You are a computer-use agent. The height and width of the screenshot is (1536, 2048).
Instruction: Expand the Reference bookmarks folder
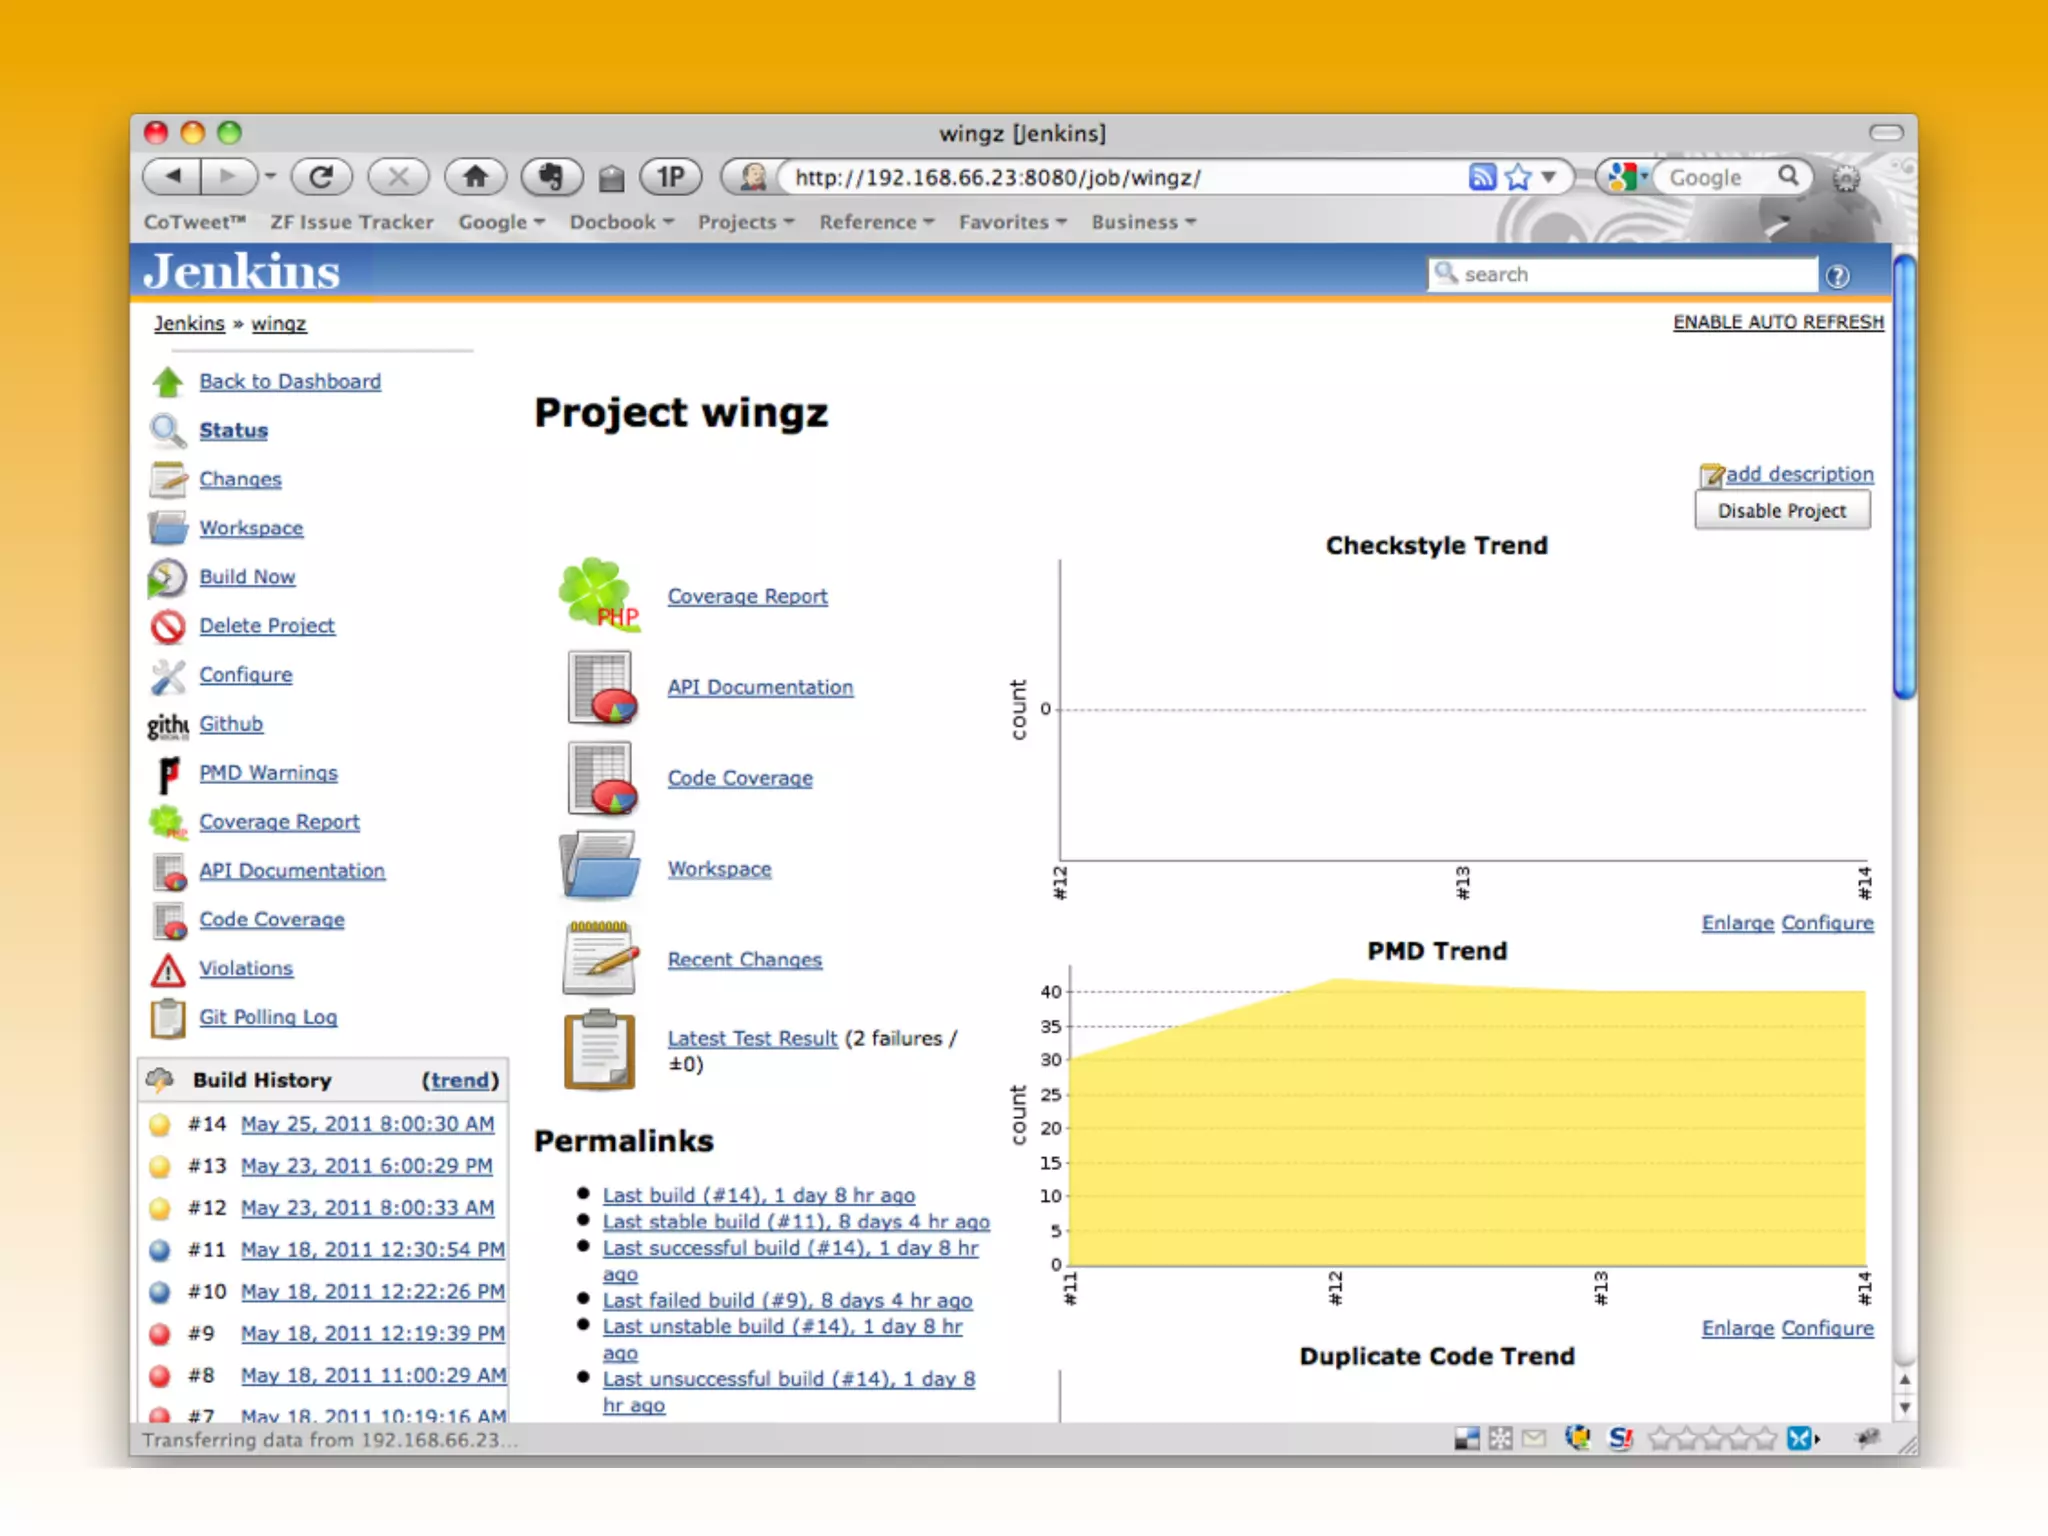pyautogui.click(x=876, y=222)
